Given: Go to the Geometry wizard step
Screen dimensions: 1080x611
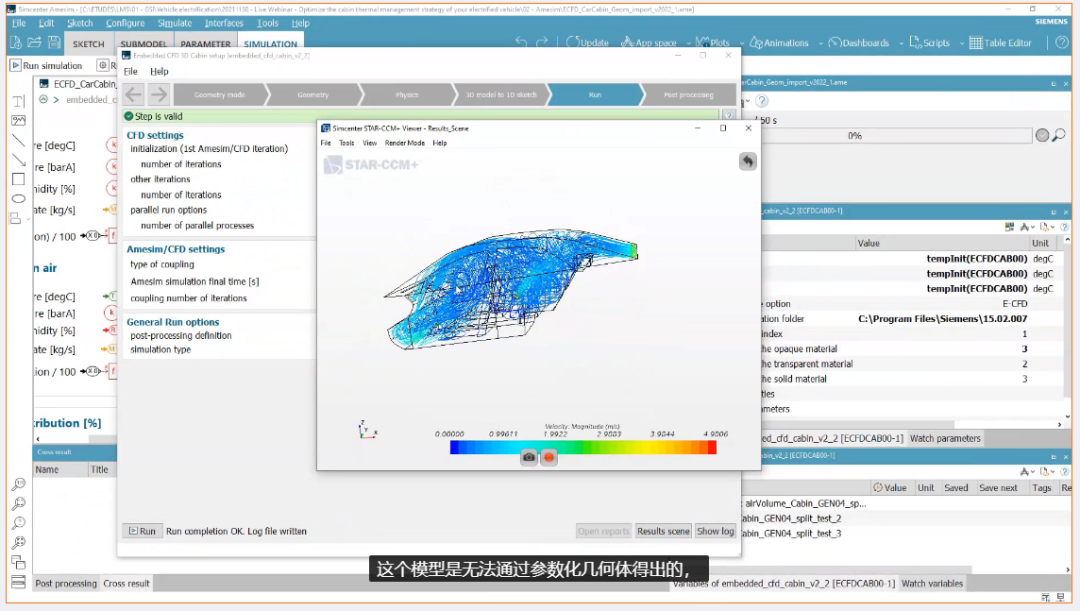Looking at the screenshot, I should click(313, 94).
